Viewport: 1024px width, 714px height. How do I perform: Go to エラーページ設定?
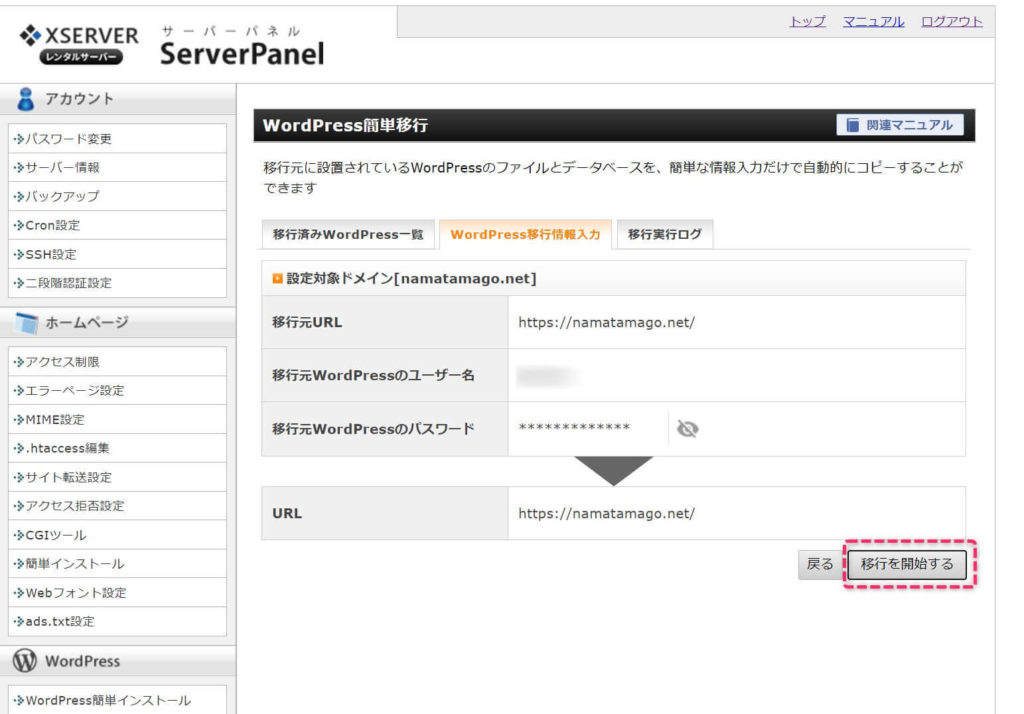[x=118, y=390]
